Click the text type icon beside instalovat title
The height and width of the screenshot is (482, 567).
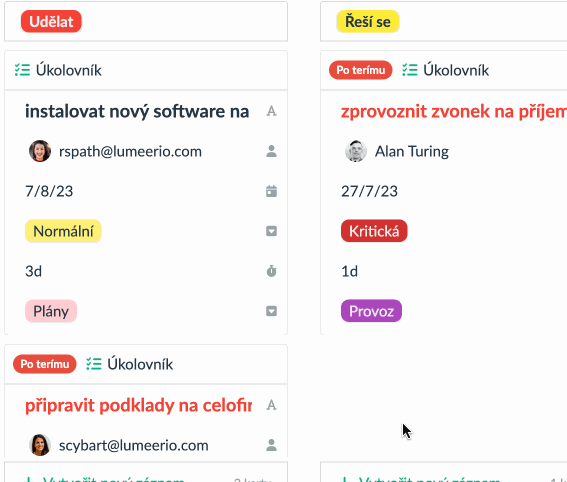coord(271,111)
